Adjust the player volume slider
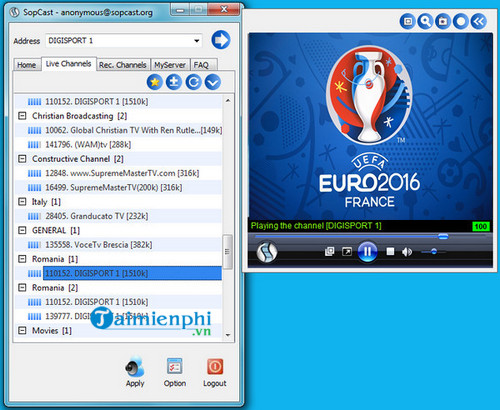Viewport: 500px width, 410px height. tap(433, 252)
